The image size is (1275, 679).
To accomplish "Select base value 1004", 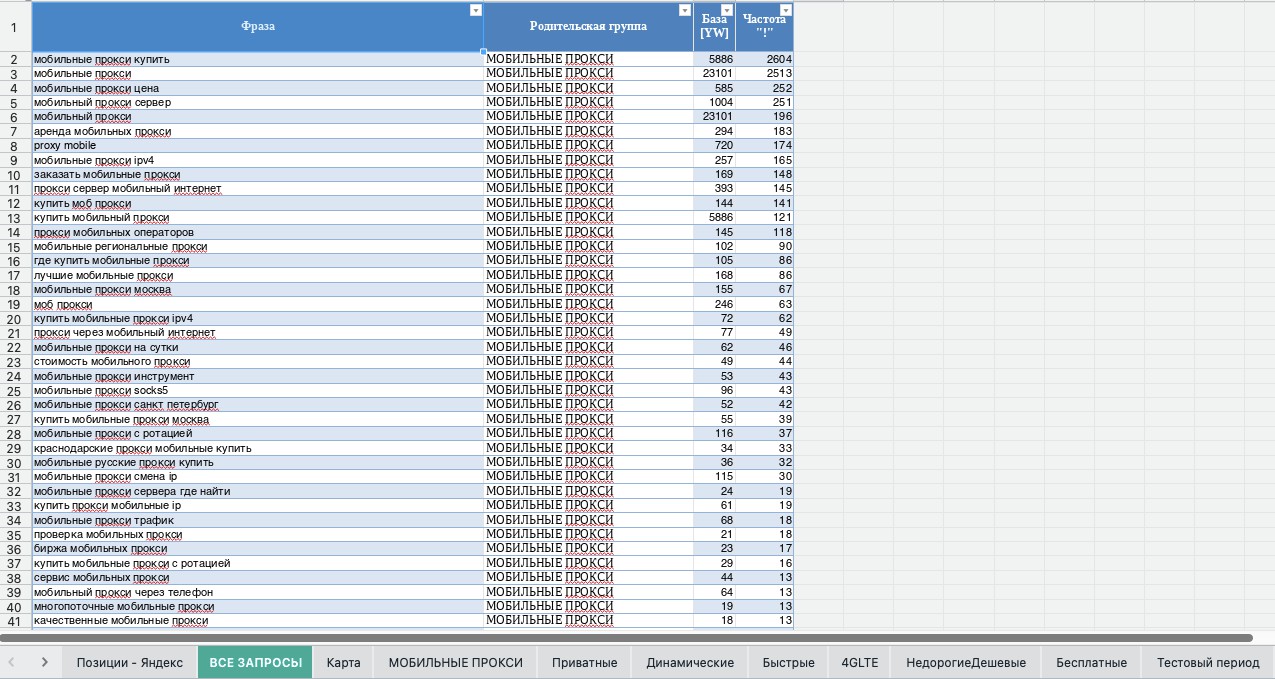I will tap(714, 102).
